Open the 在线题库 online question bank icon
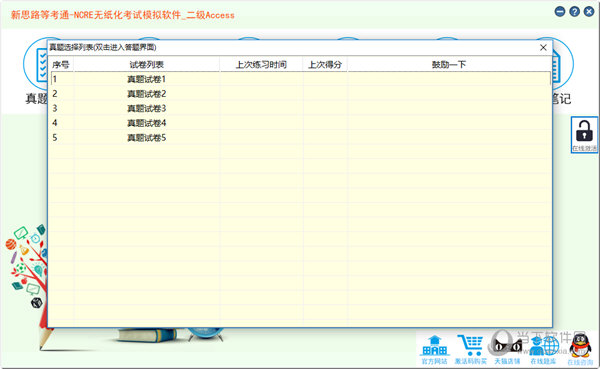 tap(543, 349)
